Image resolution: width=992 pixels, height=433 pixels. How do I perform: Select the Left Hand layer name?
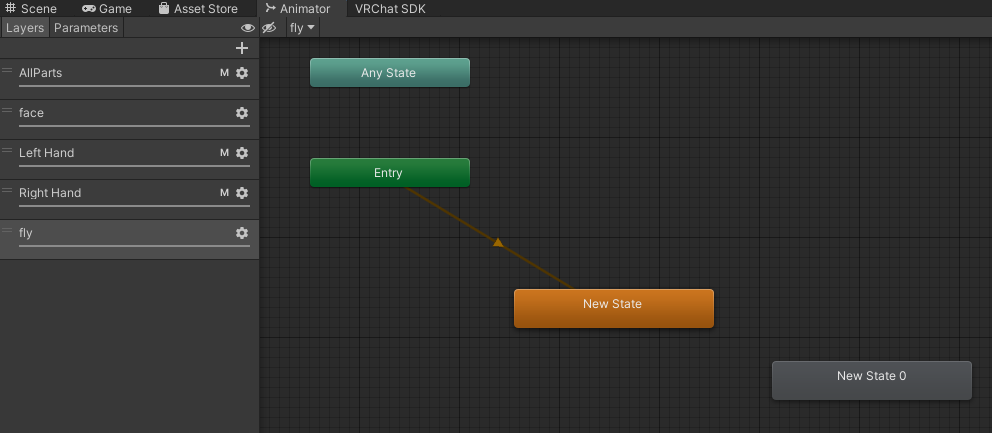click(46, 153)
